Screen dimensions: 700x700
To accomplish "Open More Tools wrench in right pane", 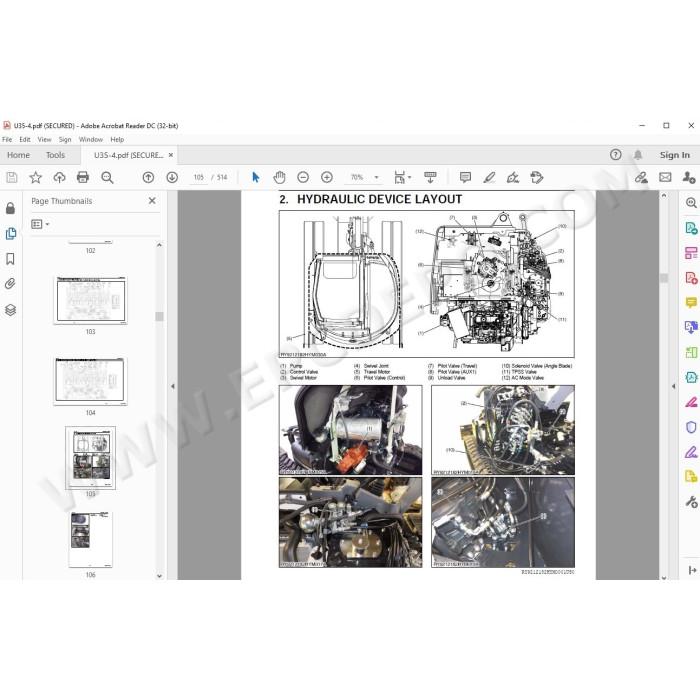I will pos(691,502).
